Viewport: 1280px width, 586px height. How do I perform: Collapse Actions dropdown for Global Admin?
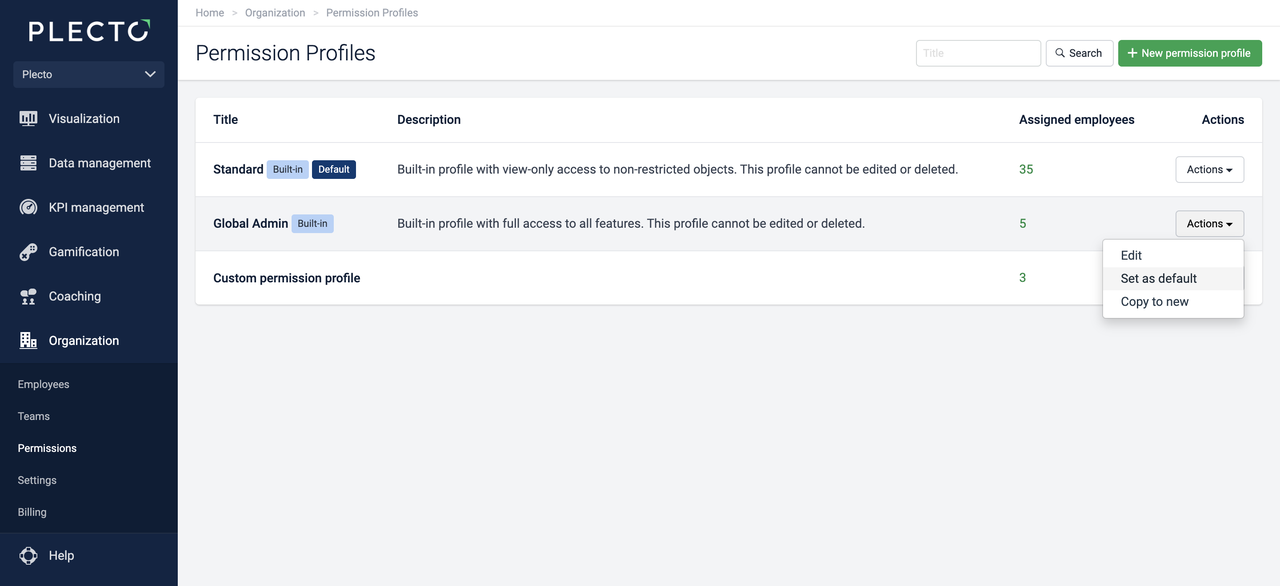(1209, 224)
